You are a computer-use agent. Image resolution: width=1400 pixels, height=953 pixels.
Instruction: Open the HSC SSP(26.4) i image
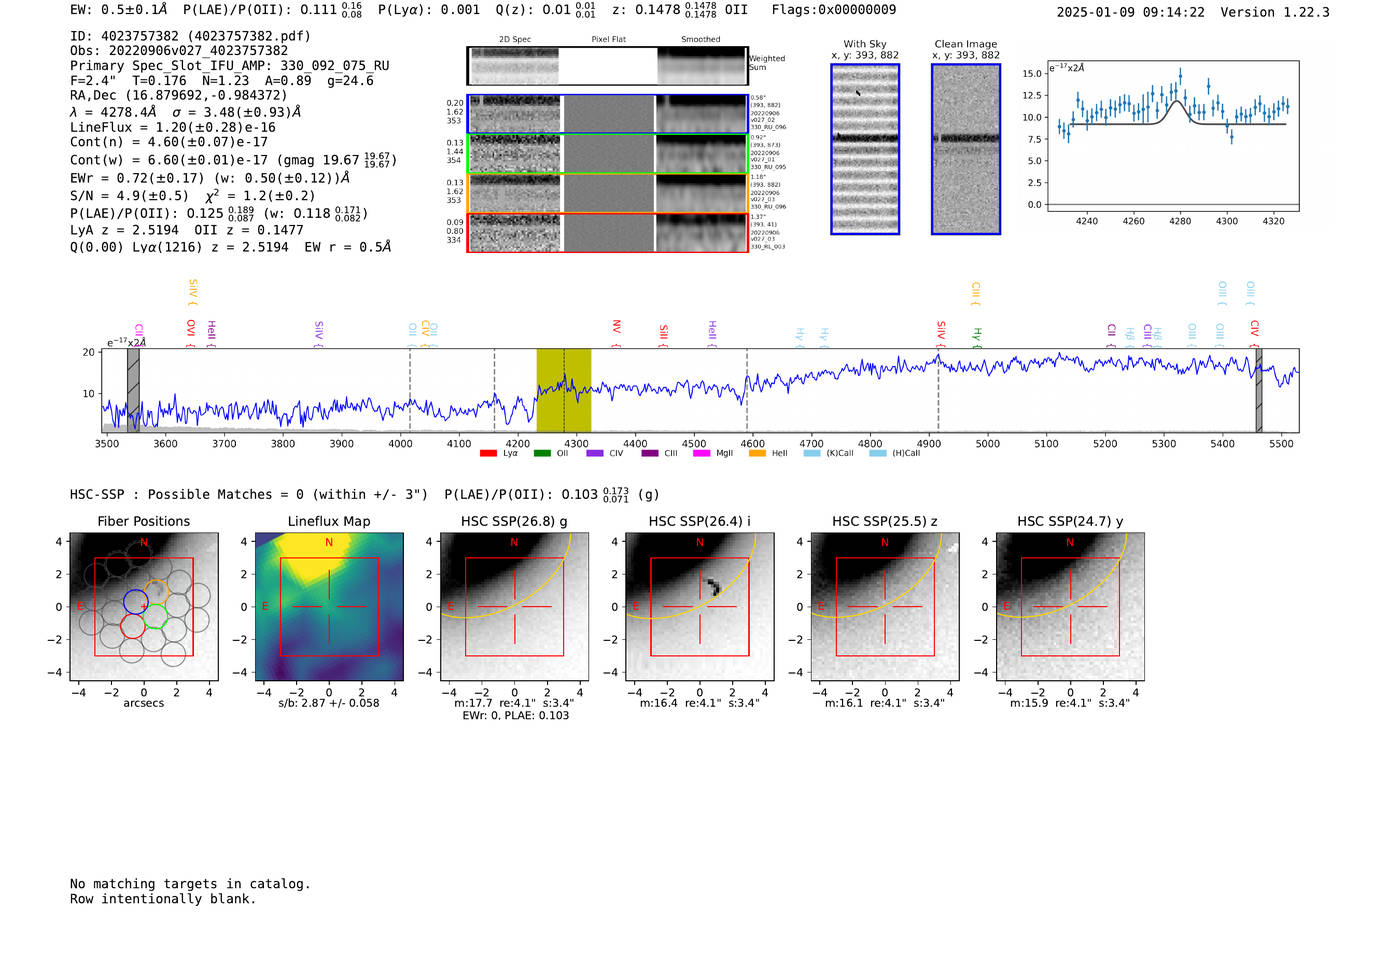(x=700, y=607)
